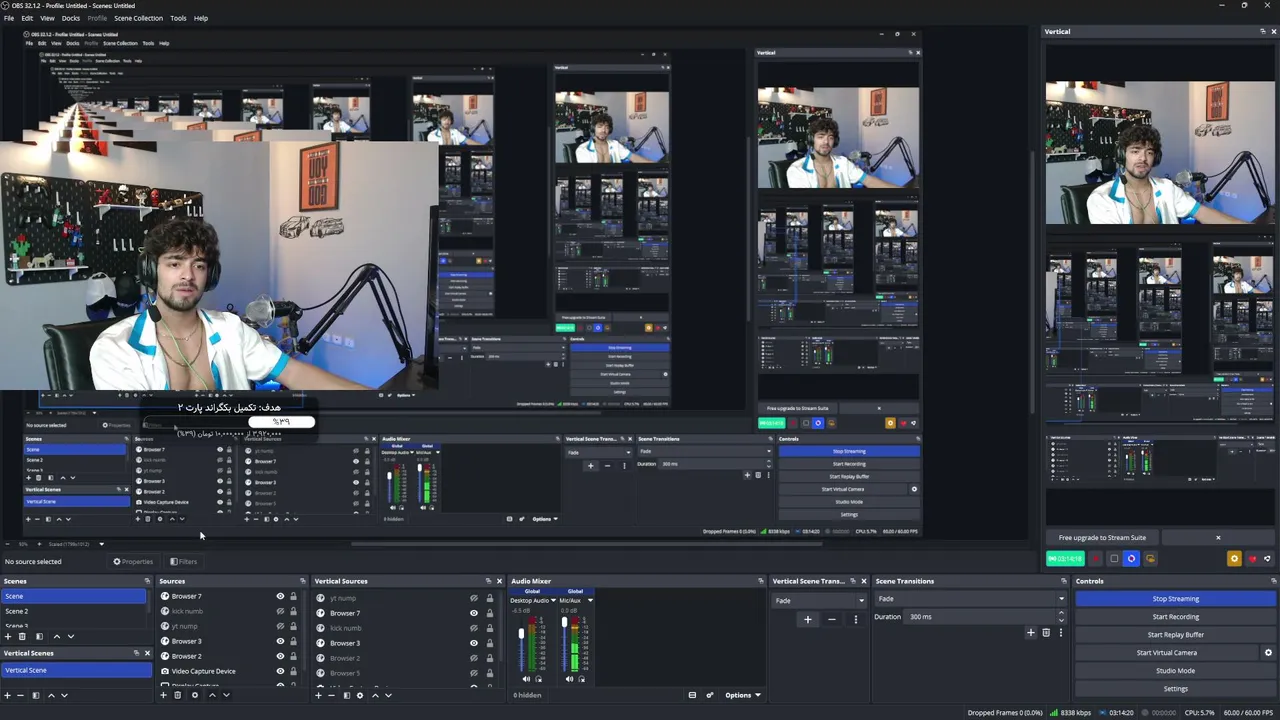Remove selected source with Sources trash icon
This screenshot has width=1280, height=720.
(x=178, y=695)
